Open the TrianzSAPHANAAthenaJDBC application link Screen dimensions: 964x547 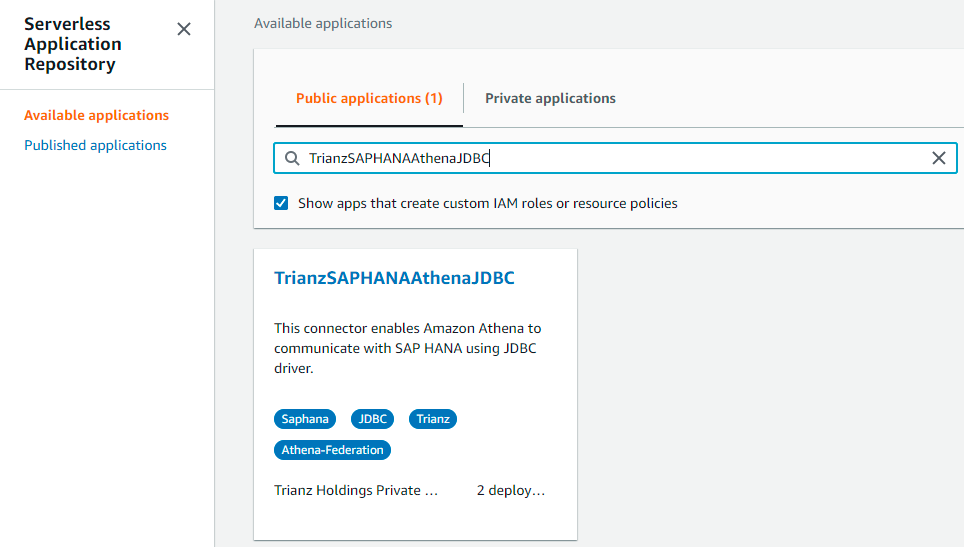394,278
